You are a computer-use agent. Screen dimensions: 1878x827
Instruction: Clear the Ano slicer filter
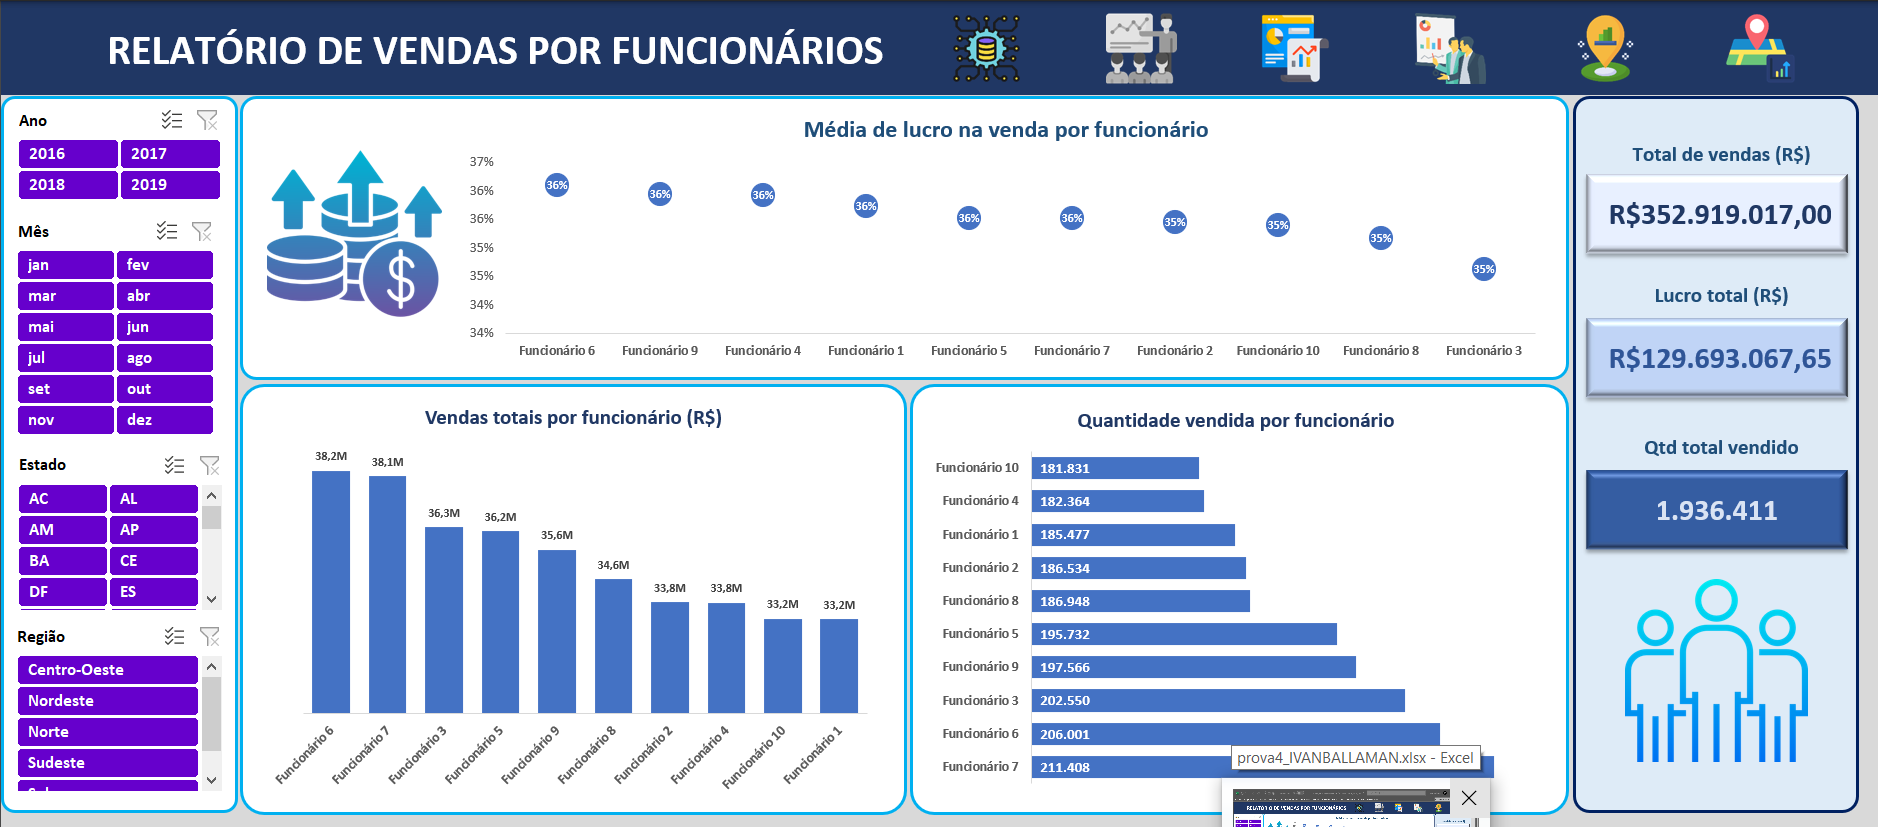207,120
